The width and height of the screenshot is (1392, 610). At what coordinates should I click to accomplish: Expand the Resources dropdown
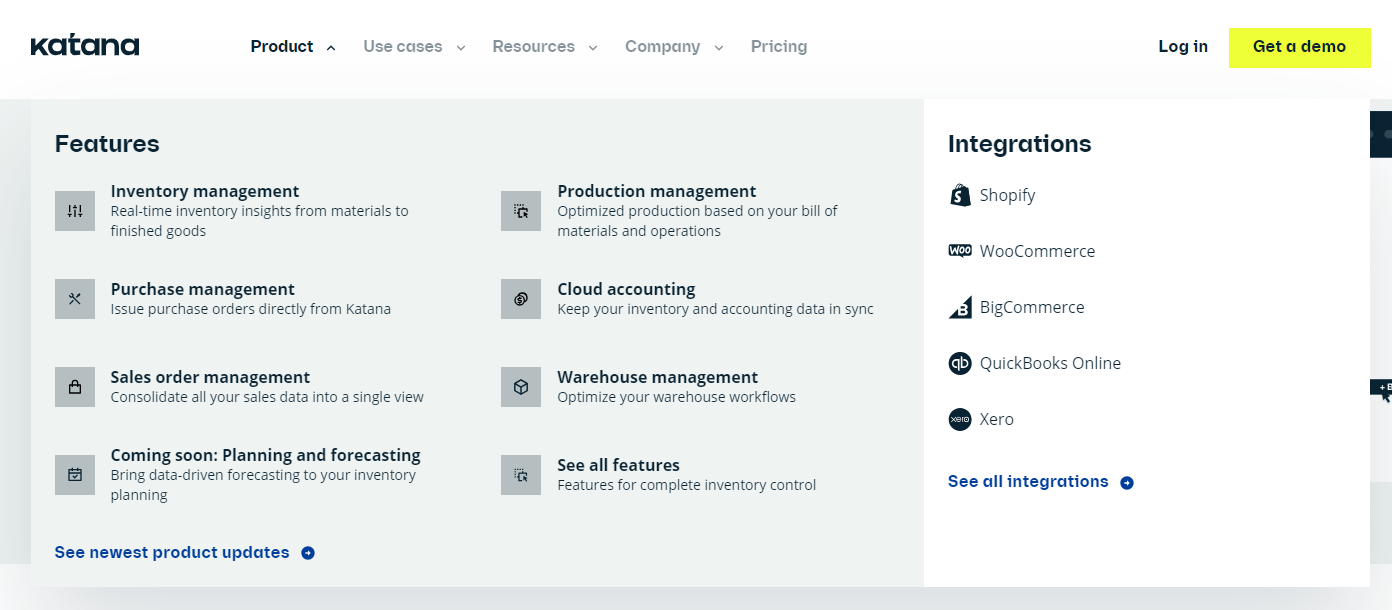tap(544, 47)
